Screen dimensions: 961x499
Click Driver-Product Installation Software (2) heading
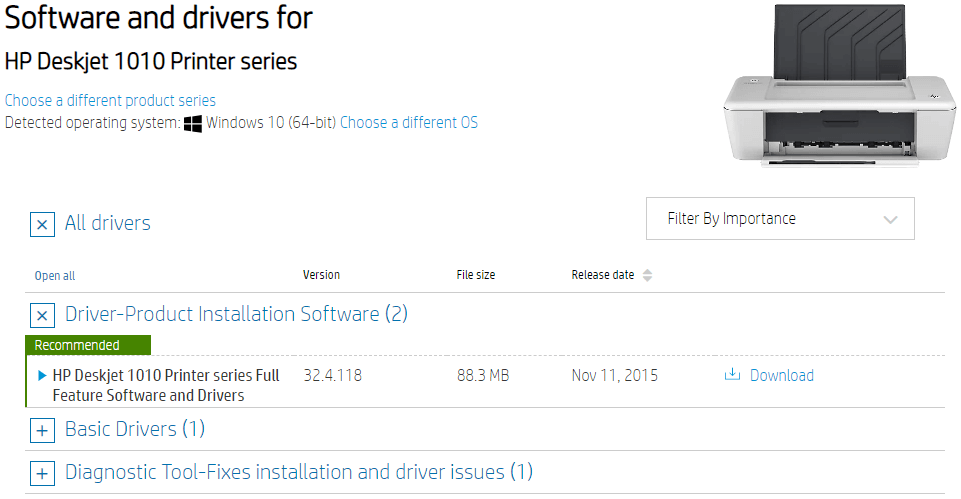pyautogui.click(x=237, y=314)
